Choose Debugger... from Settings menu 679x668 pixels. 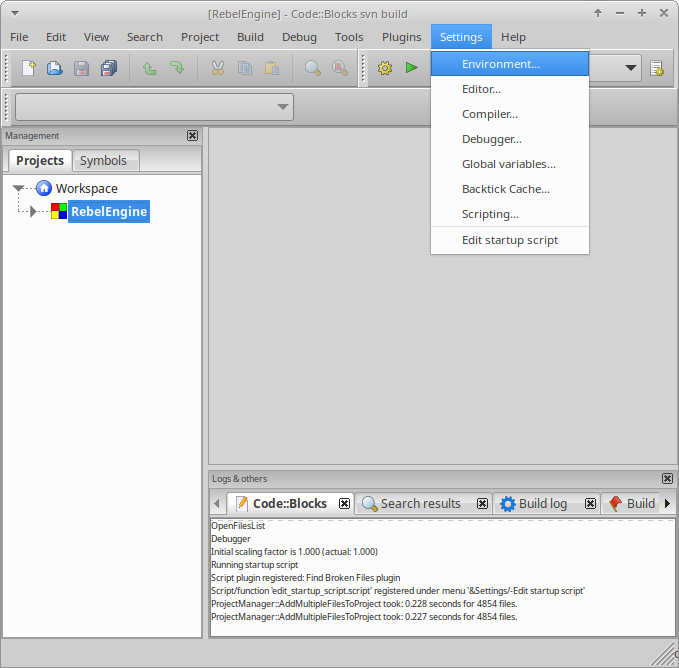510,139
